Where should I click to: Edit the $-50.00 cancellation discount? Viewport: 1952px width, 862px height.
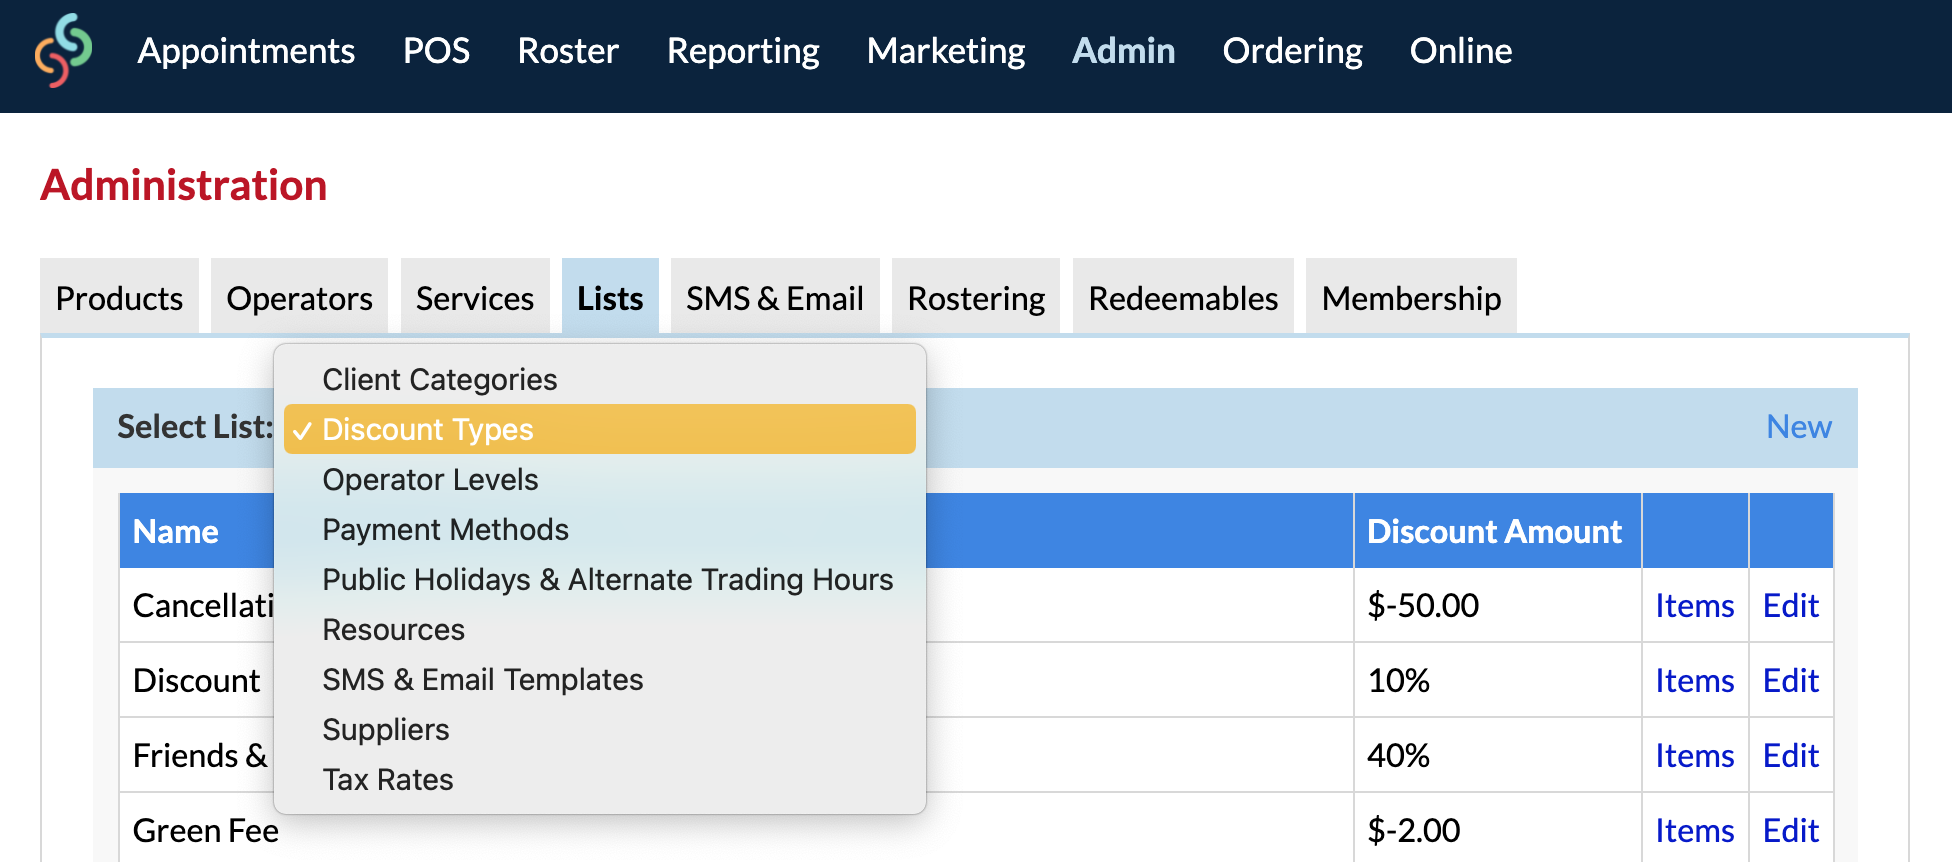click(1790, 605)
